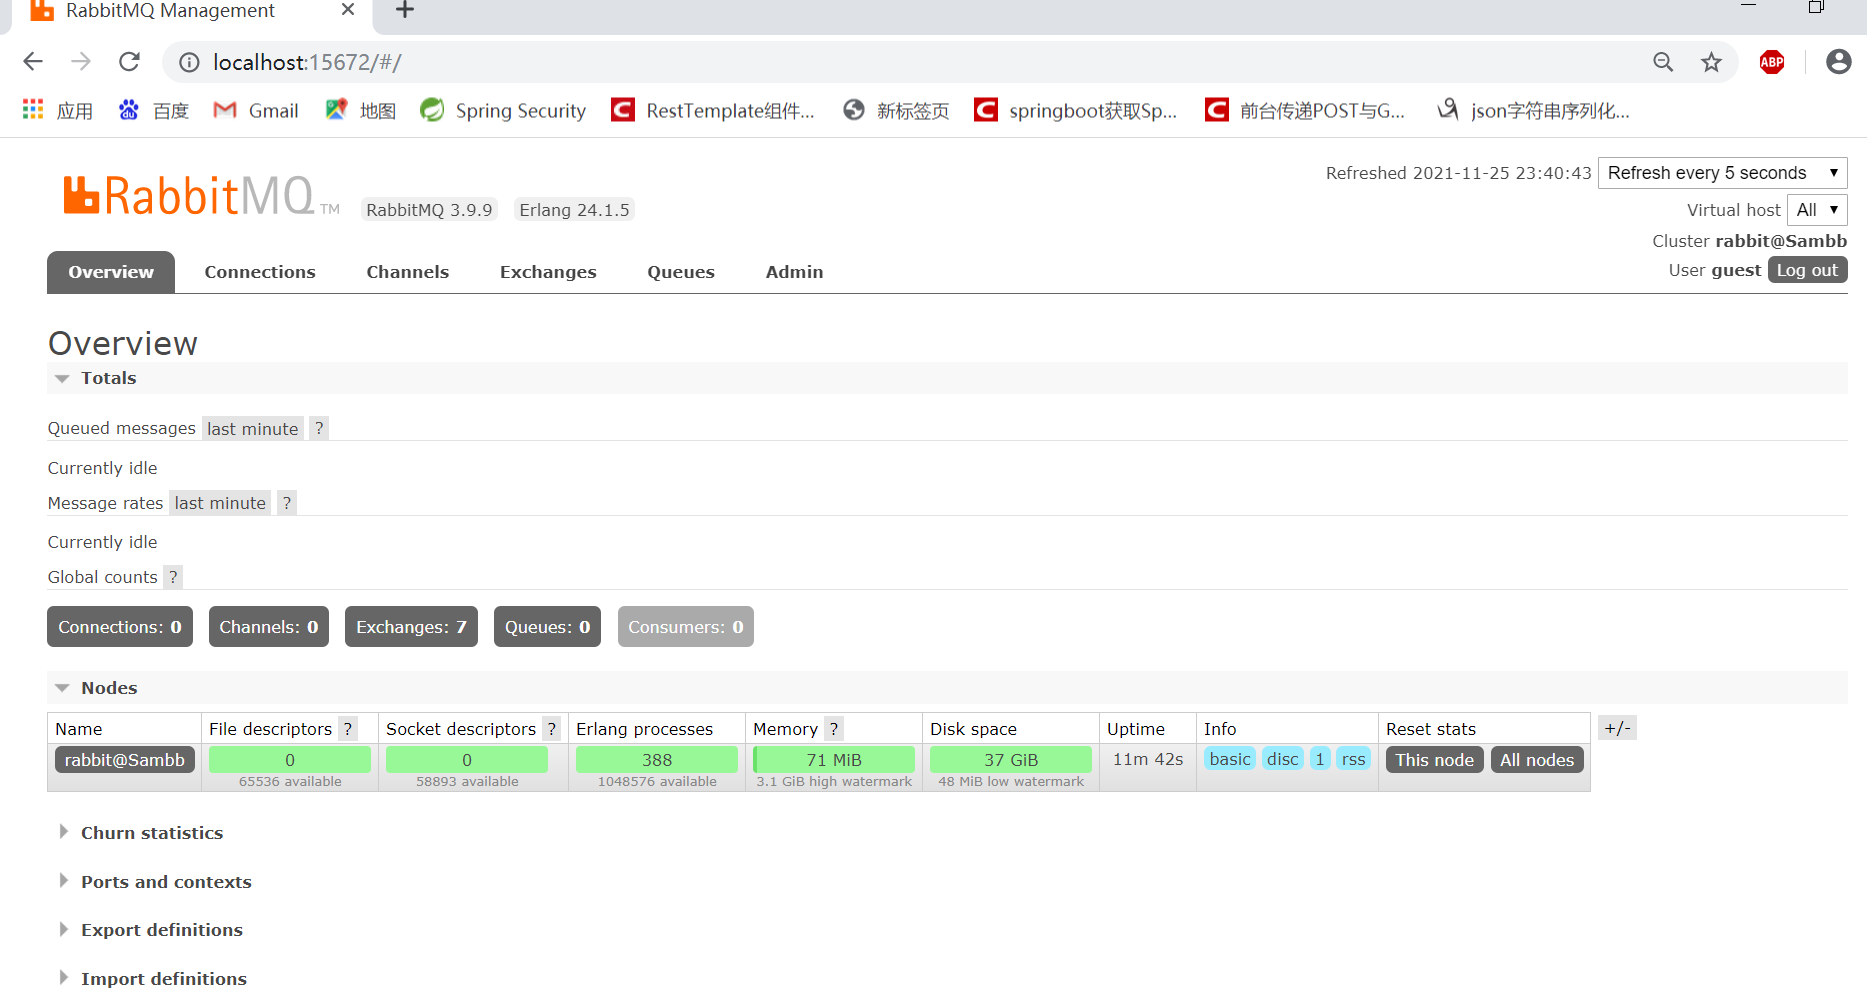Click the RabbitMQ logo
Image resolution: width=1867 pixels, height=993 pixels.
(201, 196)
